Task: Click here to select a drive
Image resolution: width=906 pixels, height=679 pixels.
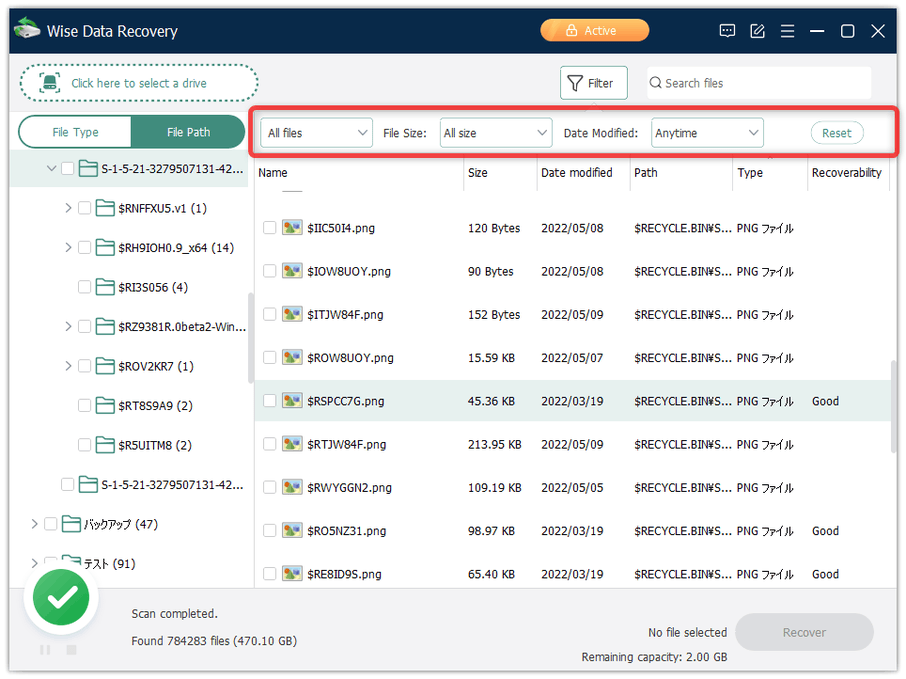Action: pos(139,83)
